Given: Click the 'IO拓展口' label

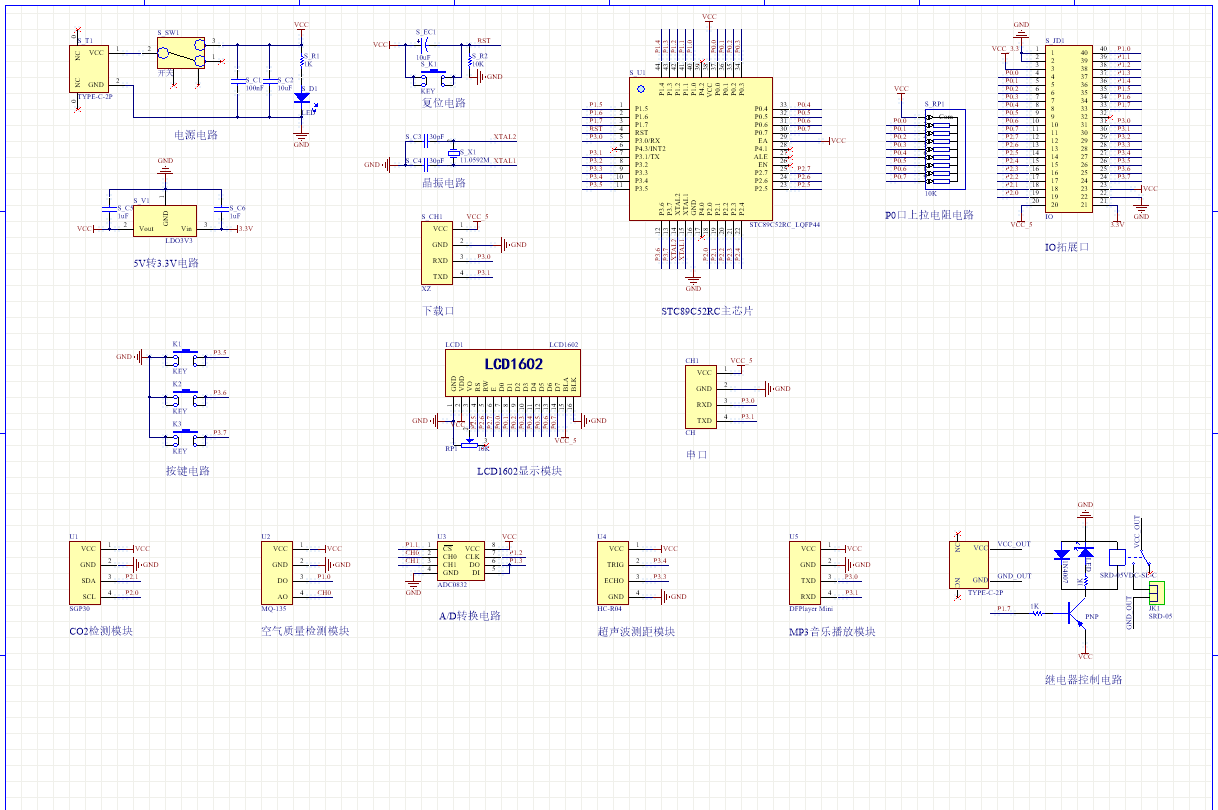Looking at the screenshot, I should [x=1067, y=247].
